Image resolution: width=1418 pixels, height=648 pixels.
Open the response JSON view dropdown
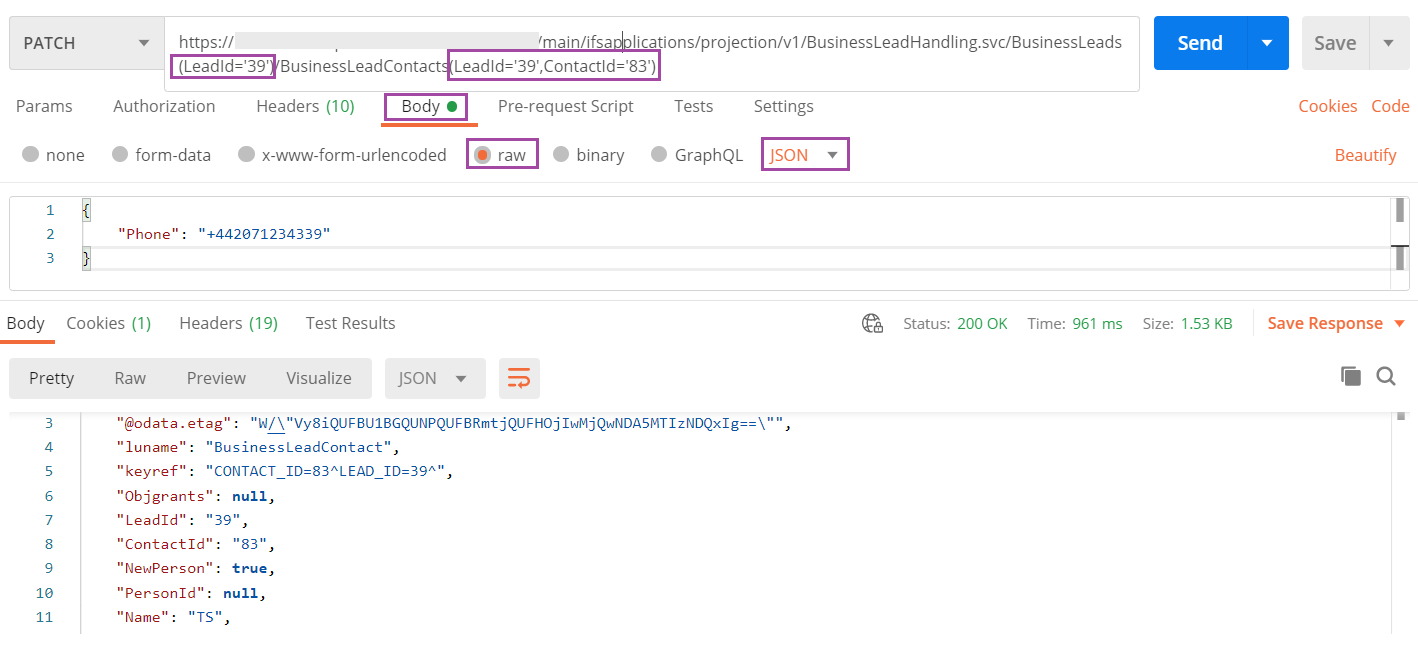pos(435,378)
